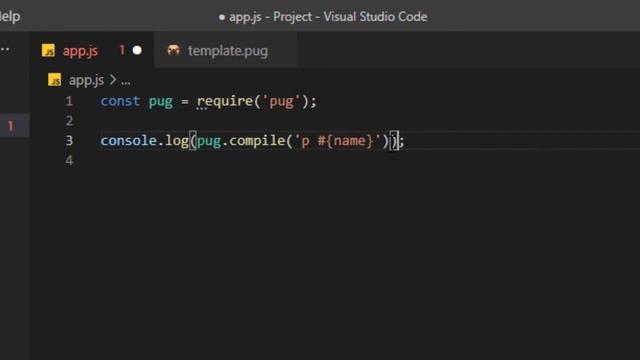The width and height of the screenshot is (640, 360).
Task: Click the JS file icon on the app.js tab
Action: (48, 51)
